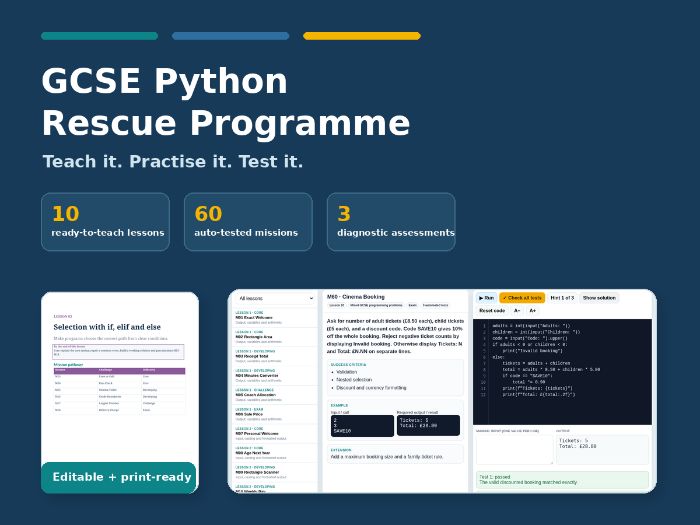Click Selection with if, elif and else heading

pyautogui.click(x=107, y=327)
